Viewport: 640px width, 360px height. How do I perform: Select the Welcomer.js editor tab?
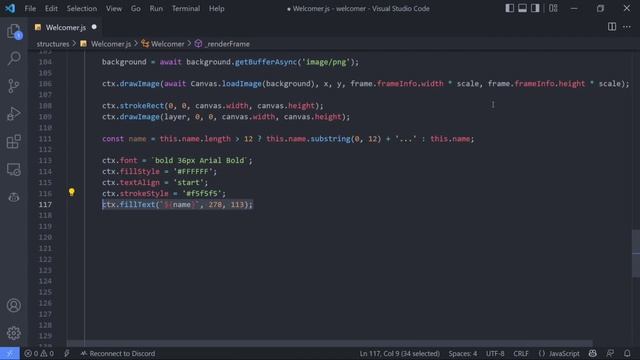(x=65, y=27)
